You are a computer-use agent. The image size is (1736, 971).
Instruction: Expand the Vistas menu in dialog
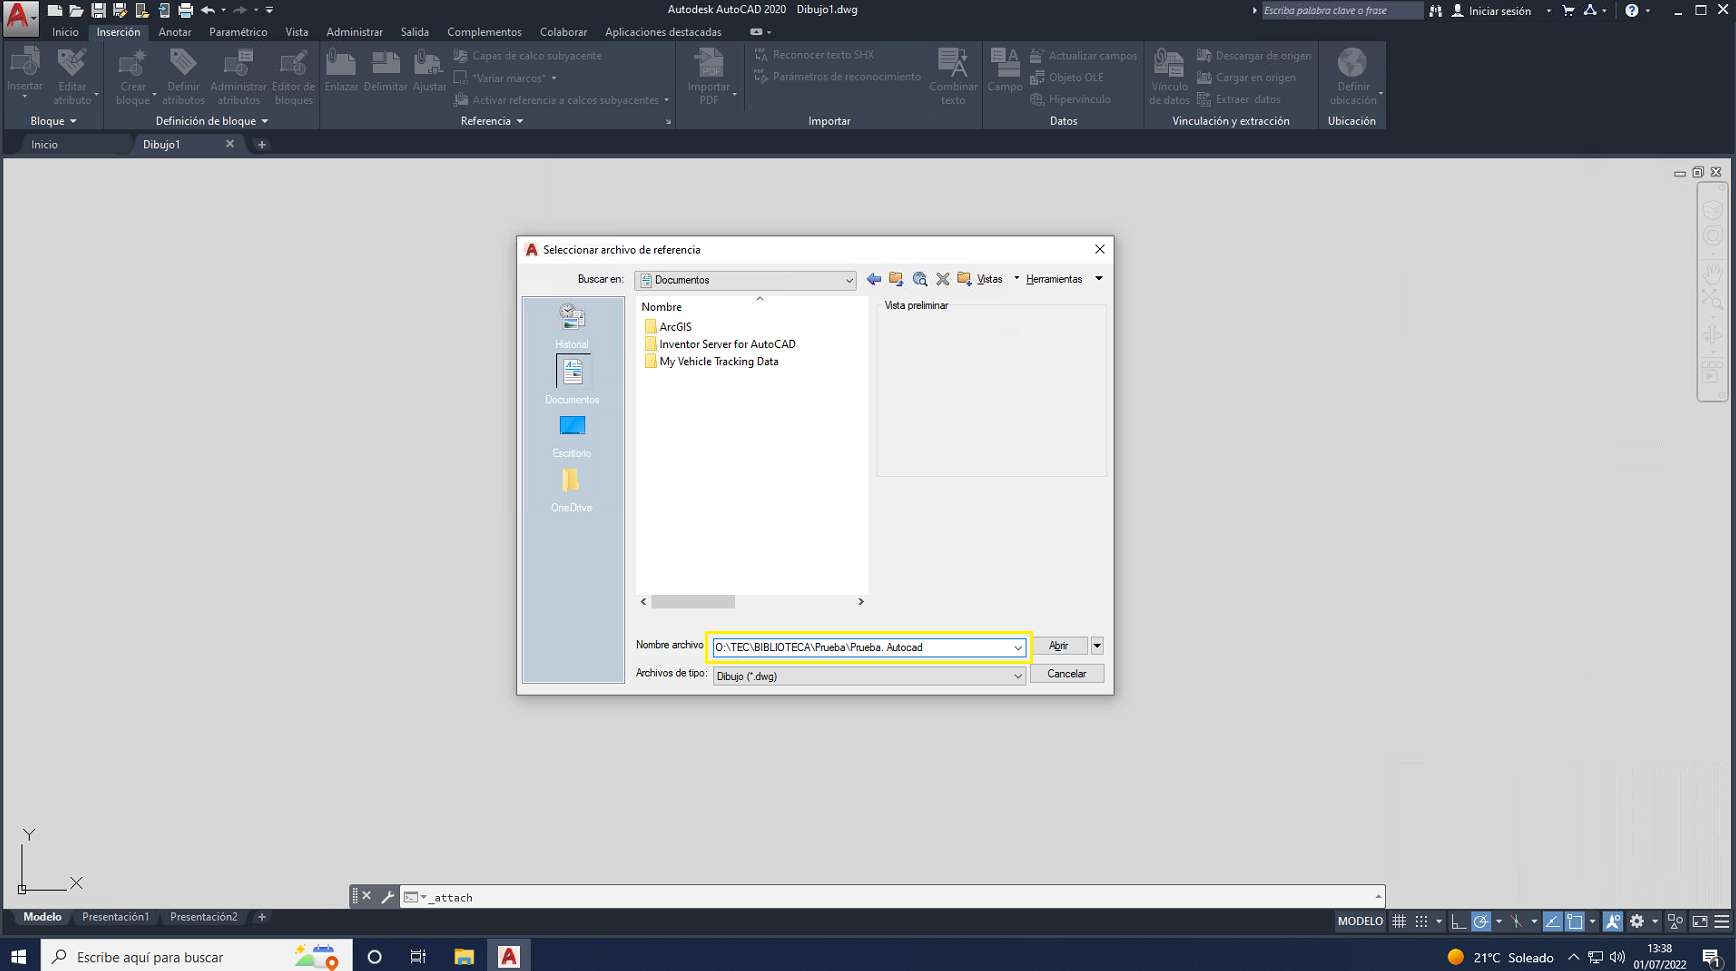[x=1017, y=279]
